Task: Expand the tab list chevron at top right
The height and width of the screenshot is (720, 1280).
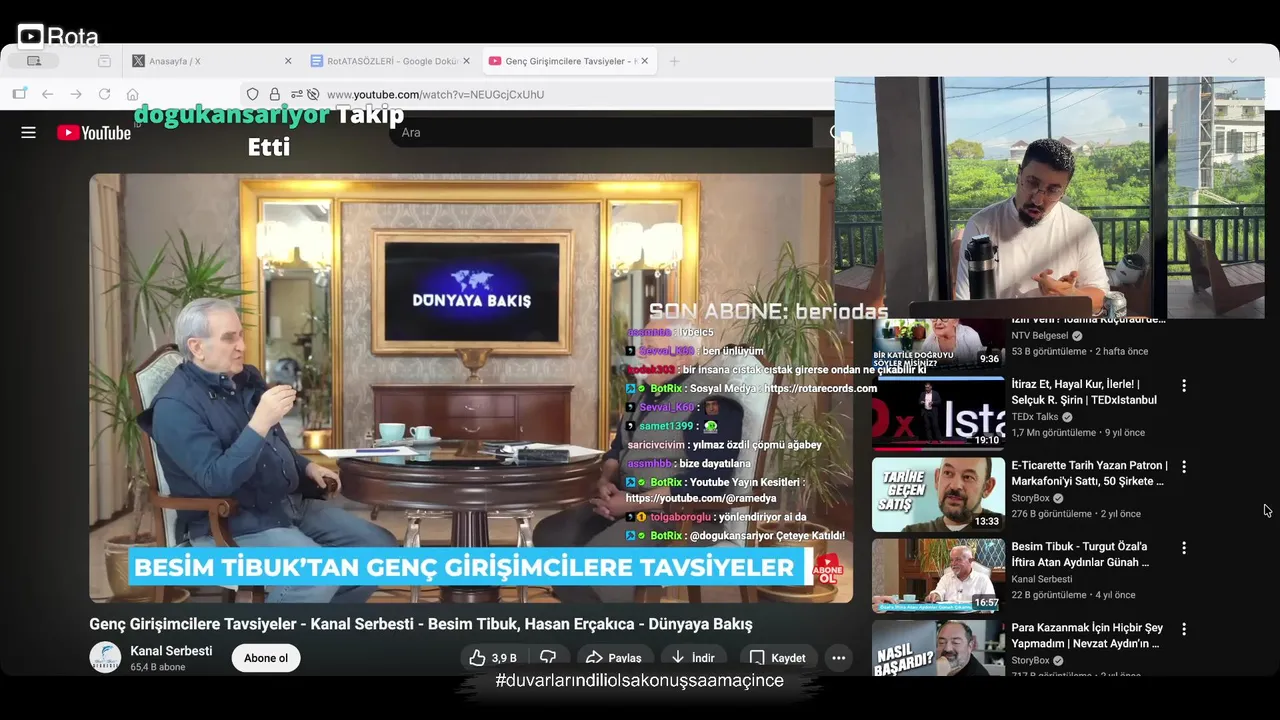Action: [x=1232, y=61]
